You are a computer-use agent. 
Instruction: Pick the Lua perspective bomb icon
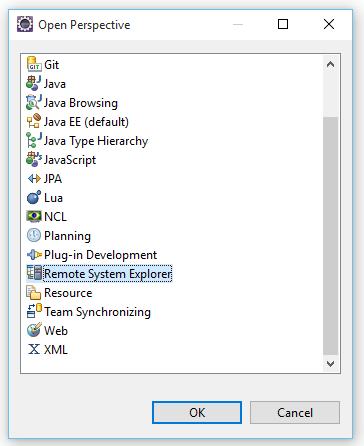(34, 197)
